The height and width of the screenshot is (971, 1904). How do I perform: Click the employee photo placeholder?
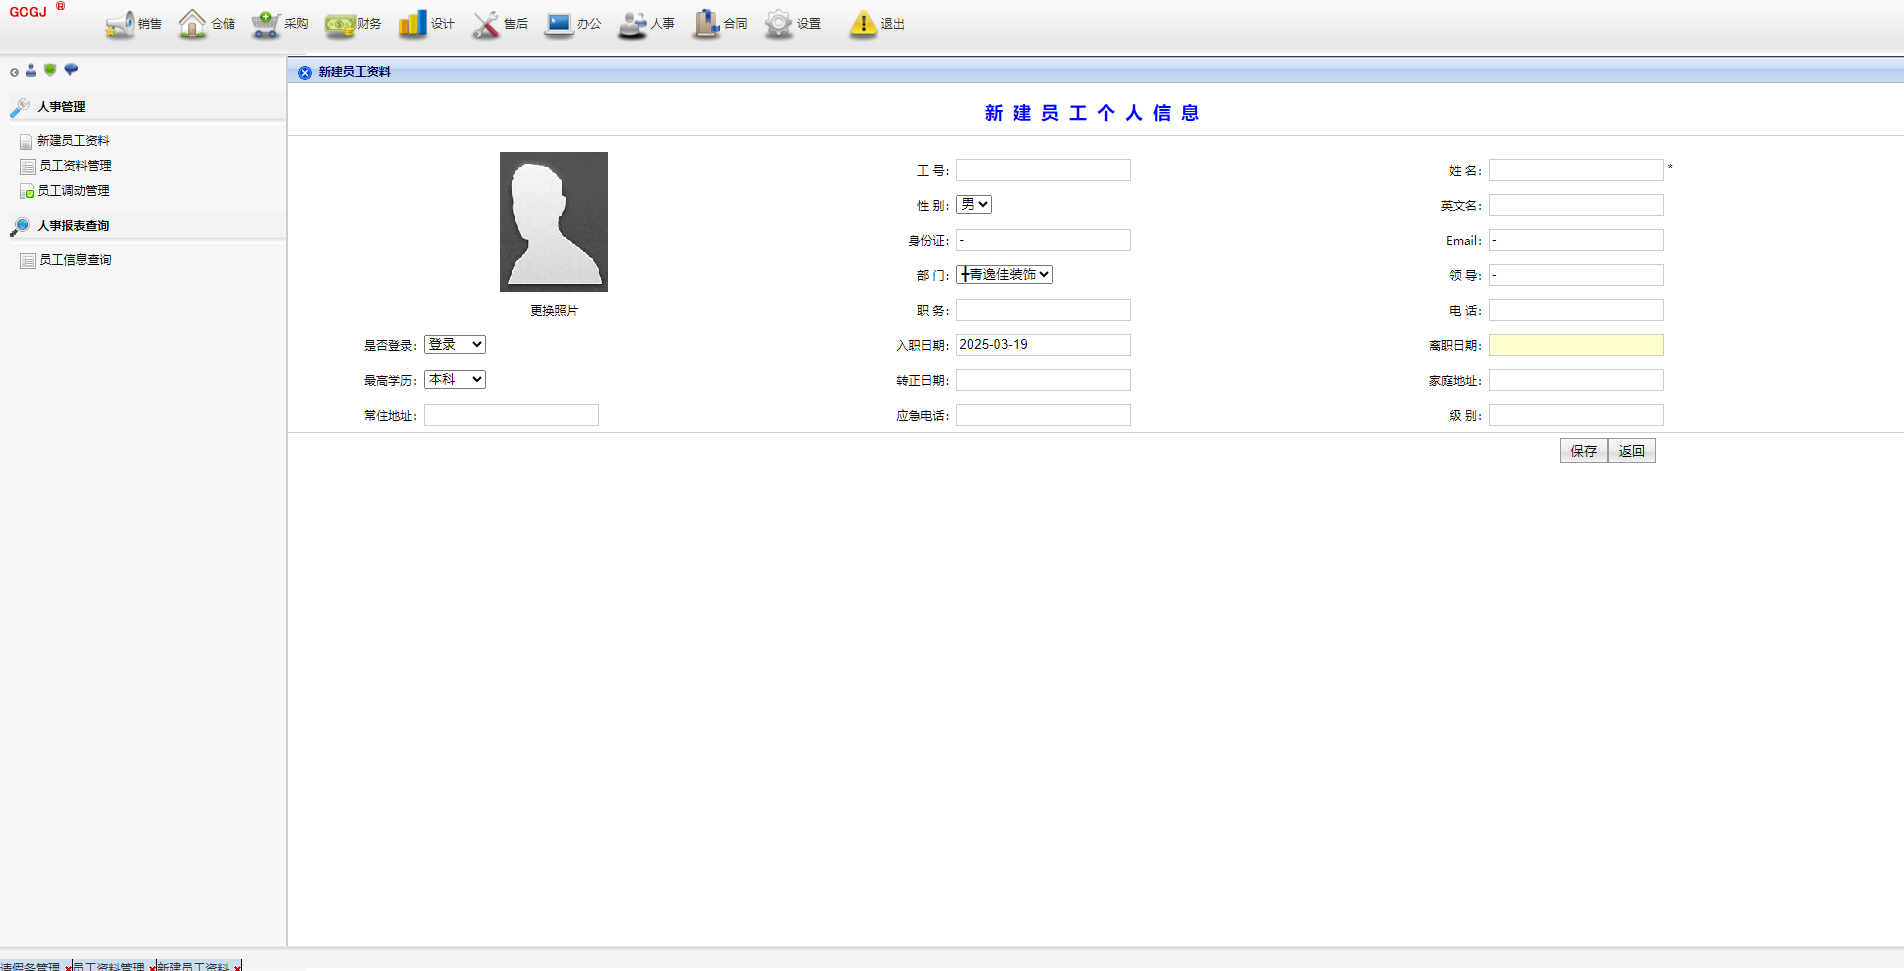click(x=554, y=222)
